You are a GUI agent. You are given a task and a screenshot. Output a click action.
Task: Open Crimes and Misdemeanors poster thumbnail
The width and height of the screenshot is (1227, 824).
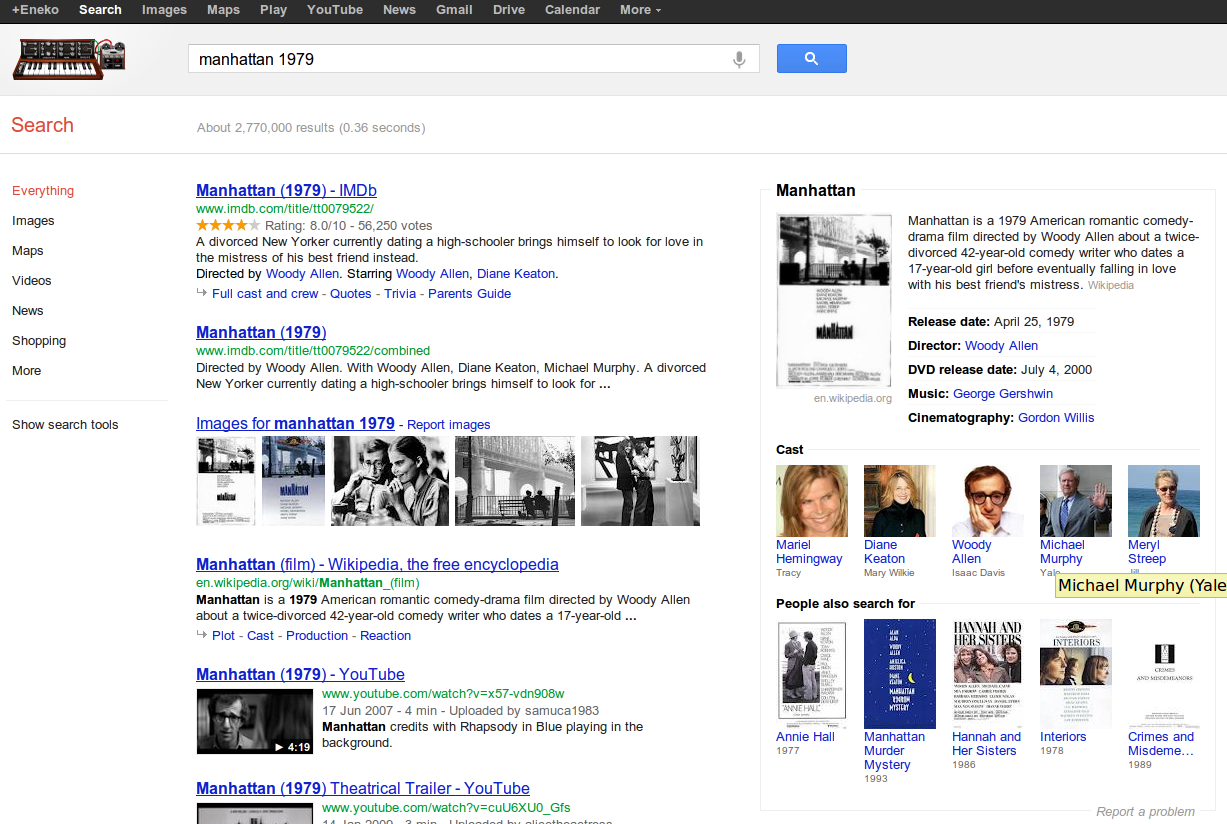pos(1164,674)
